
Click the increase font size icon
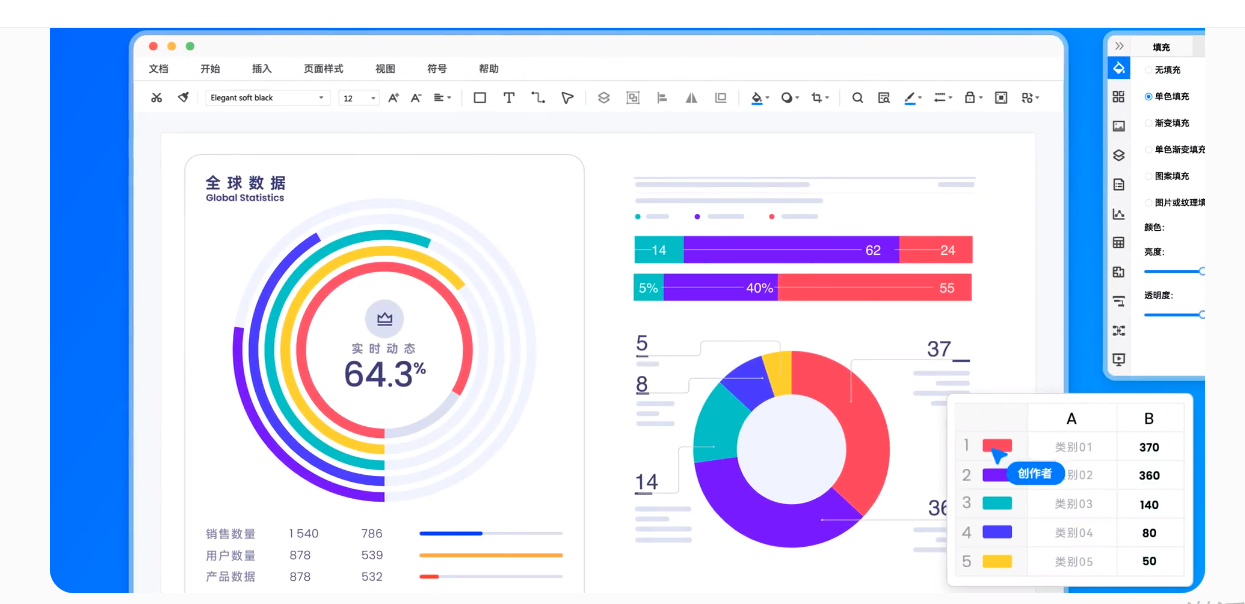pos(393,98)
